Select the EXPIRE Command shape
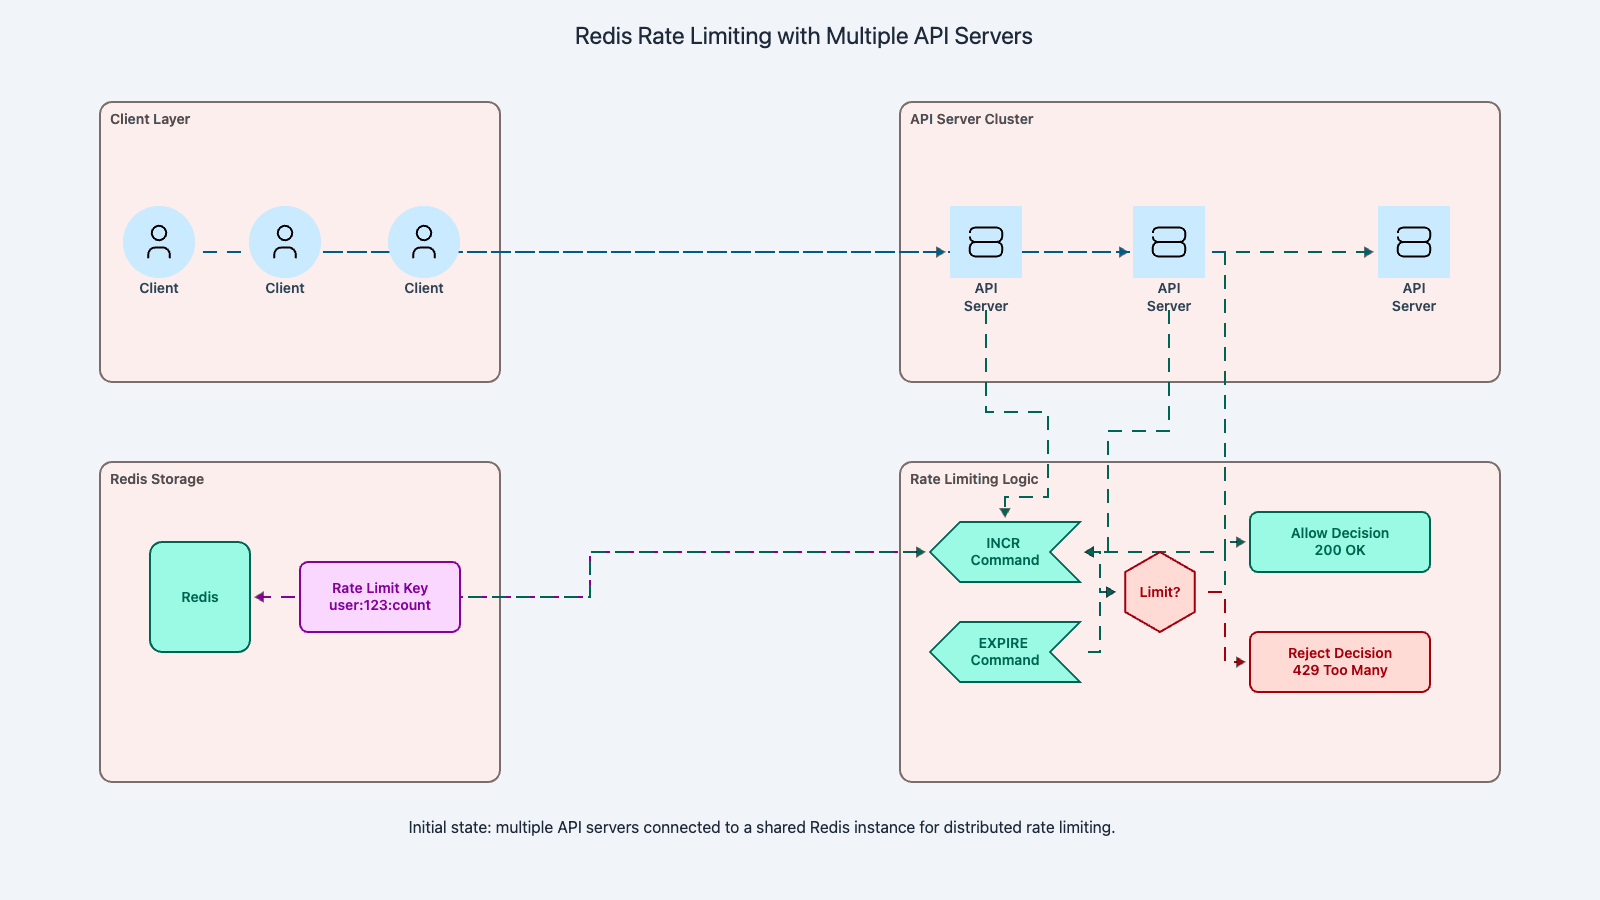This screenshot has width=1600, height=900. click(x=1004, y=652)
